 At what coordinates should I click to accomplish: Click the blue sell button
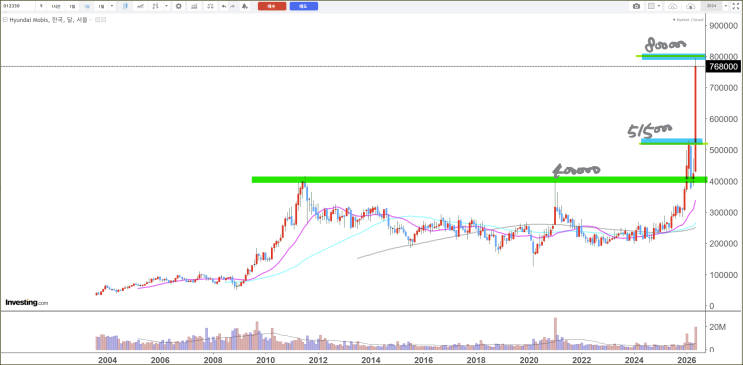(x=304, y=6)
